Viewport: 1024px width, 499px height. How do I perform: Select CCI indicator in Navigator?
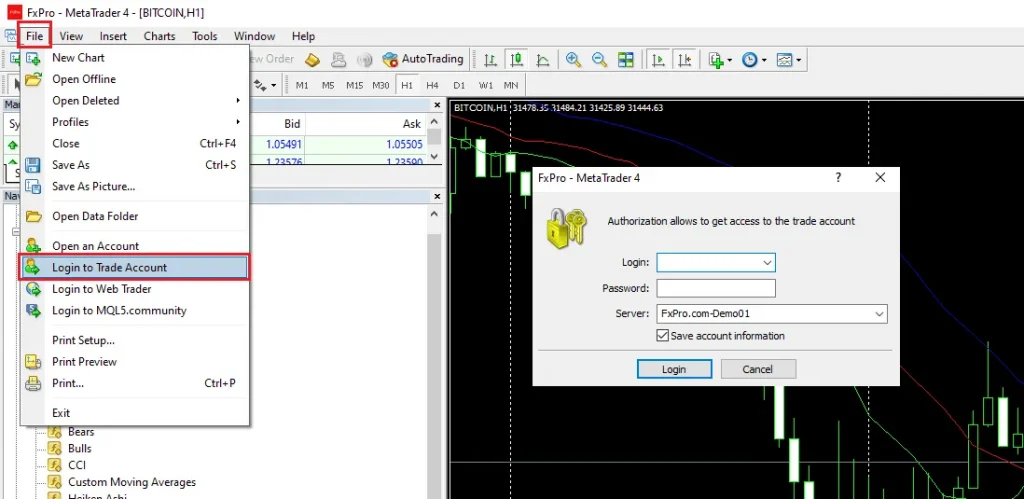pos(77,465)
